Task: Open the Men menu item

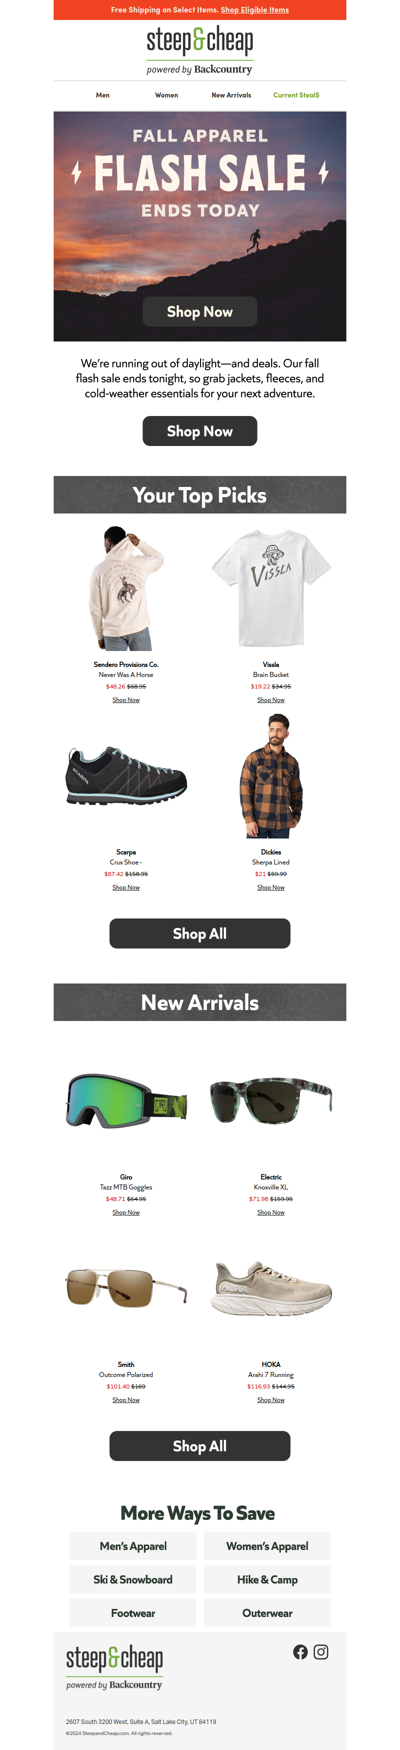Action: coord(103,95)
